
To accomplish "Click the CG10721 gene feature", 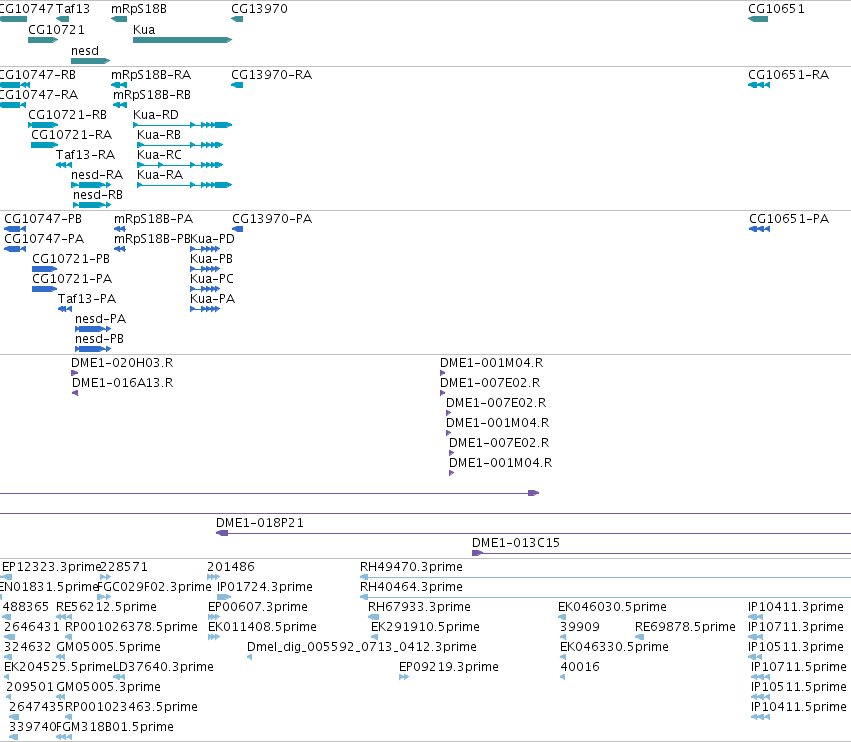I will pyautogui.click(x=43, y=40).
